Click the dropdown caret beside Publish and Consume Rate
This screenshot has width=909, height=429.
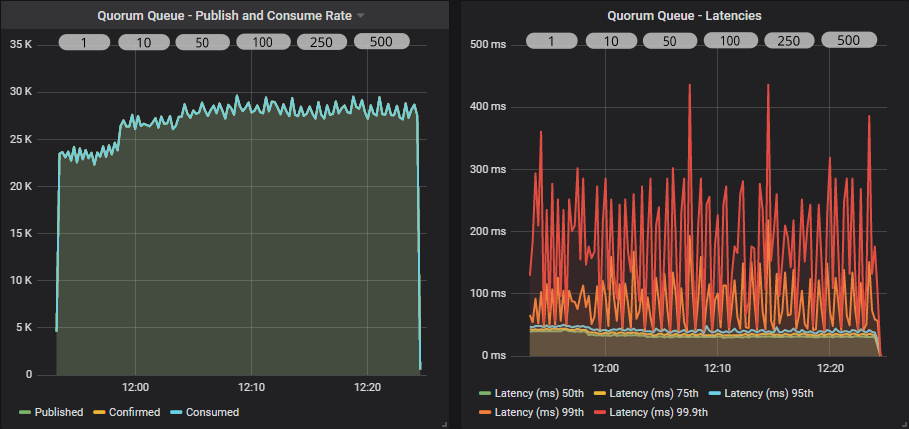360,16
